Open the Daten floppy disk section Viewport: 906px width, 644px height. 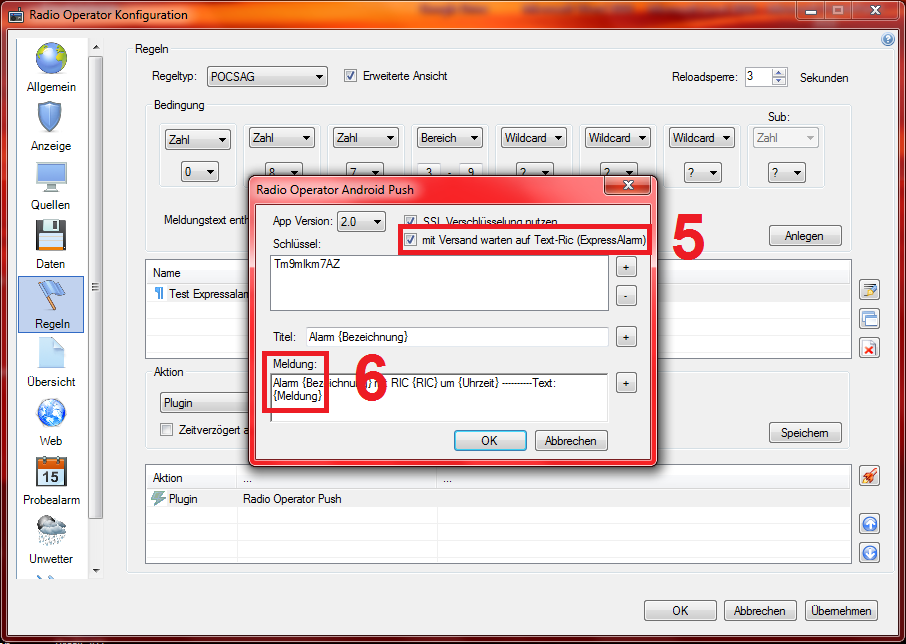(51, 245)
